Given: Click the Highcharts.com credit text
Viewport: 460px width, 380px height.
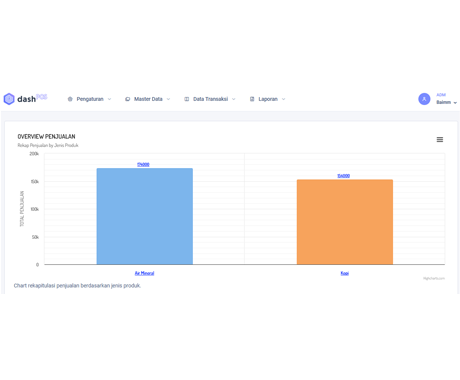Looking at the screenshot, I should (434, 278).
